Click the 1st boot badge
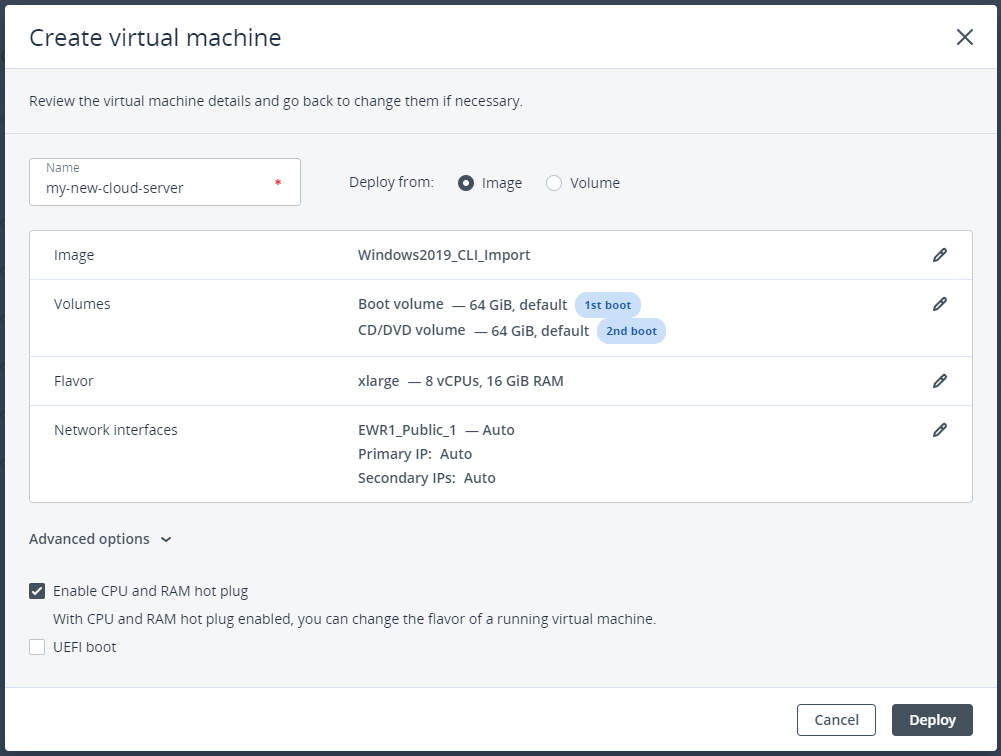 [x=607, y=305]
